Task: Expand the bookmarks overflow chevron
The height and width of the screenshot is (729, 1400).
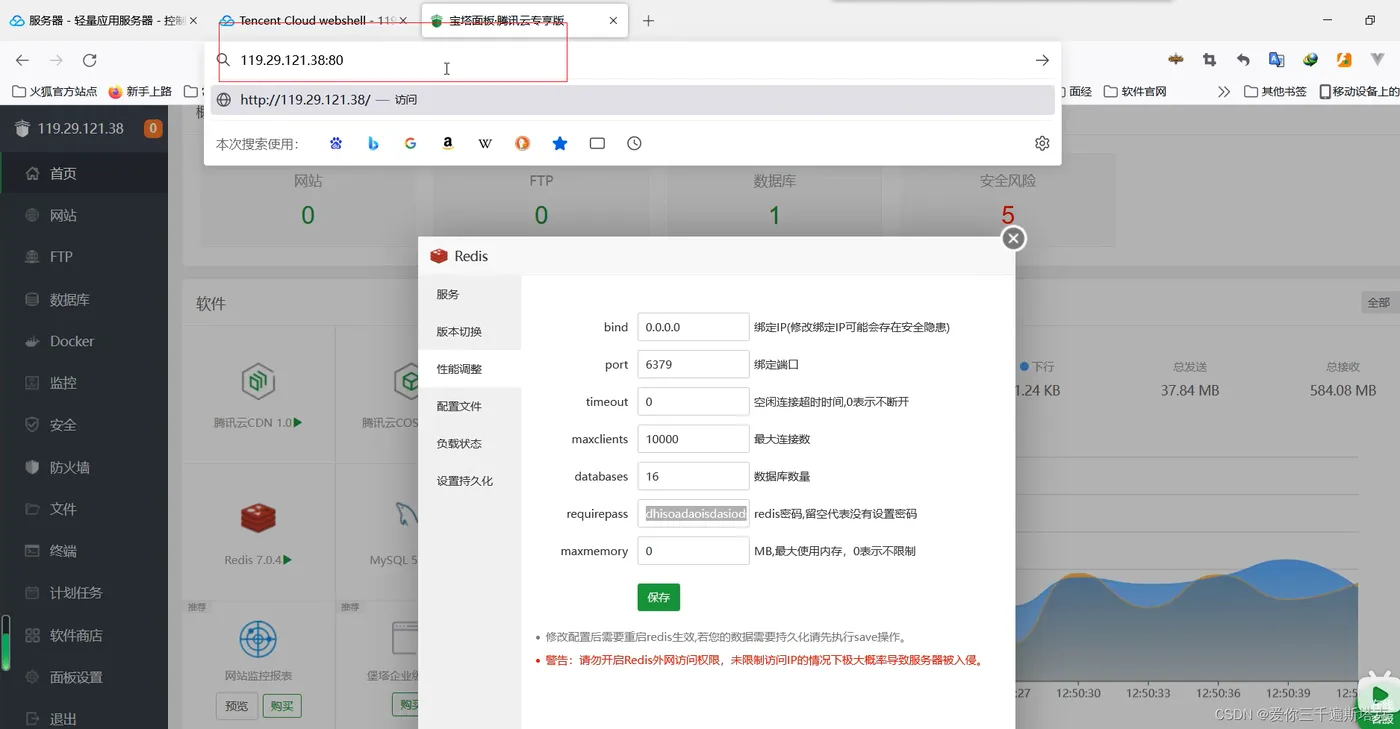Action: tap(1224, 91)
